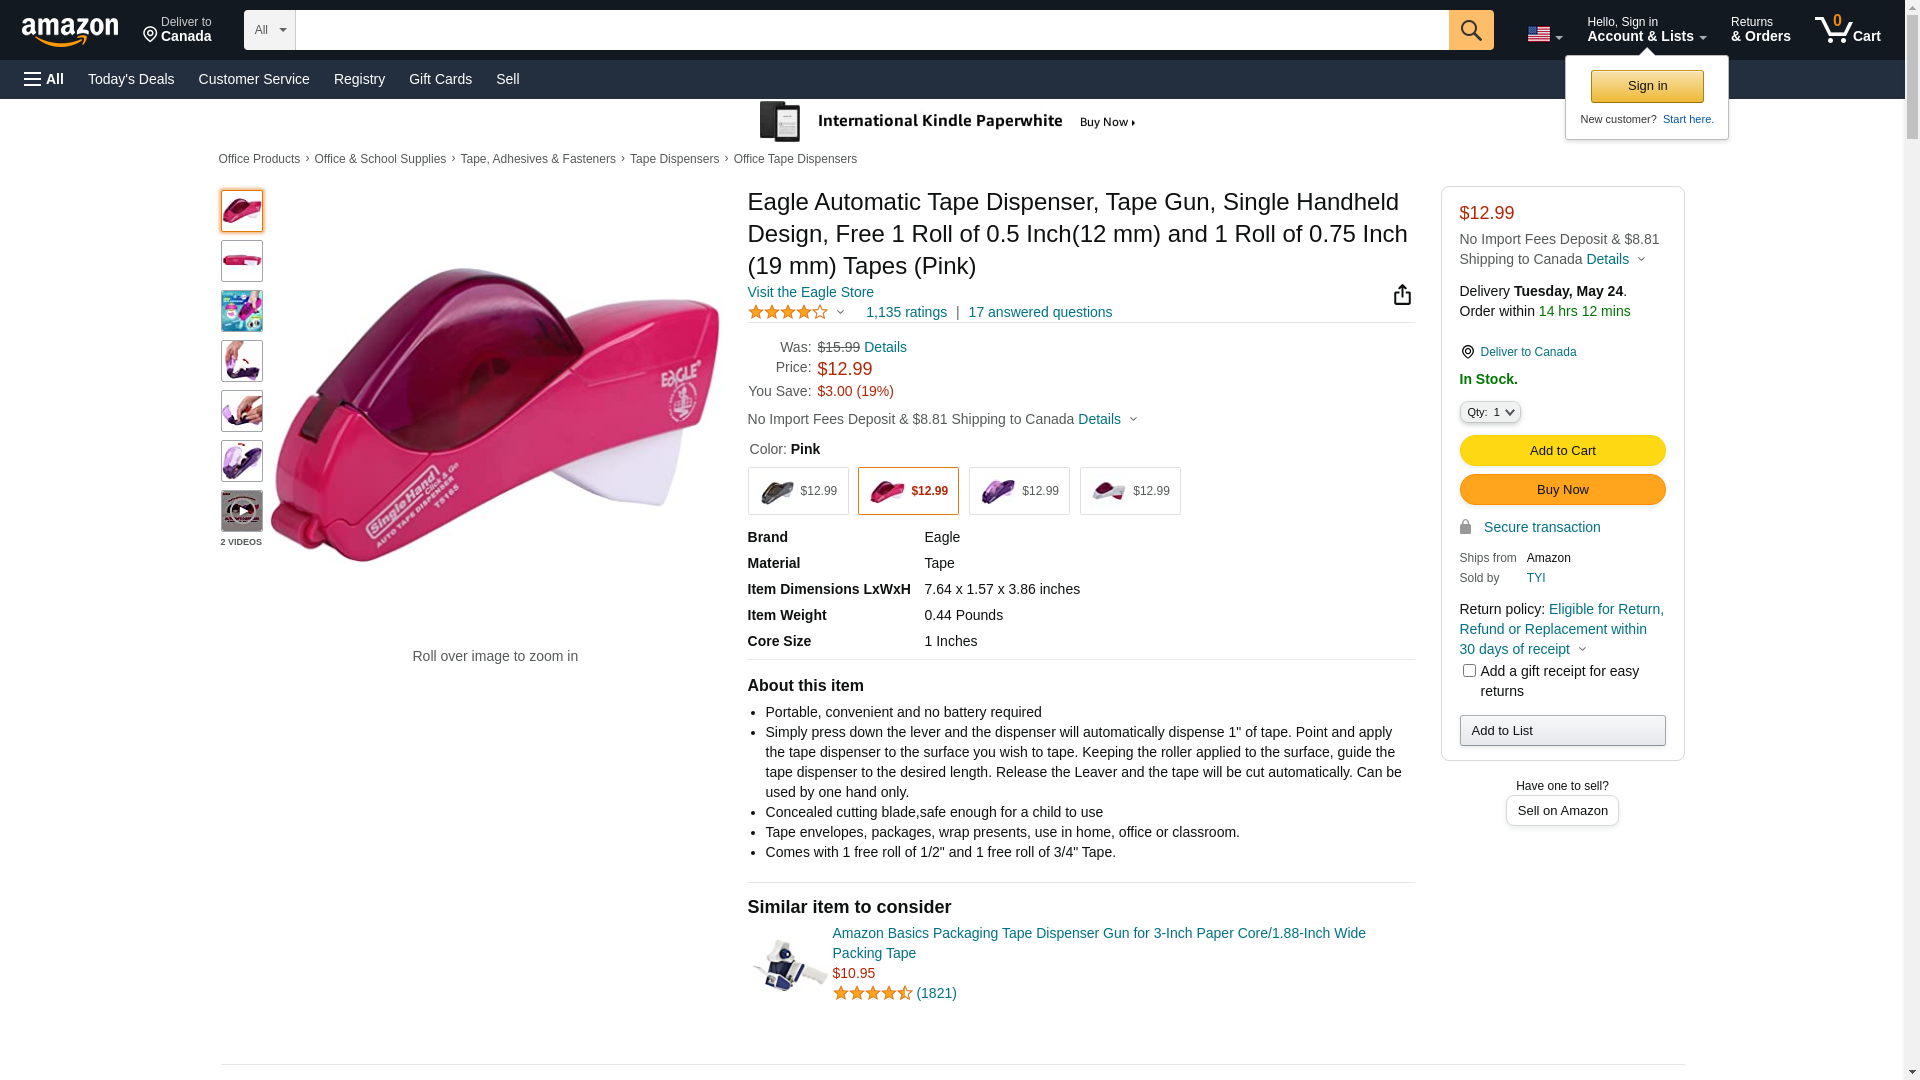Select the black color option
The height and width of the screenshot is (1080, 1920).
pos(798,491)
